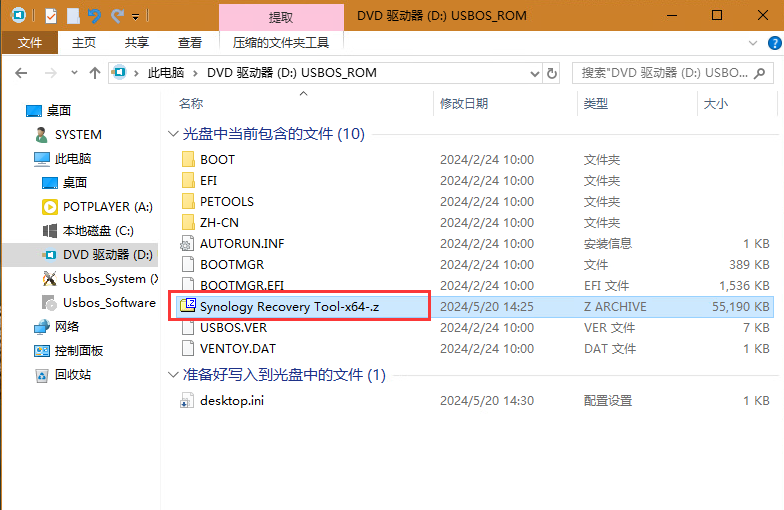Viewport: 784px width, 510px height.
Task: Select DVD 驱动器 (D:) in navigation pane
Action: (98, 254)
